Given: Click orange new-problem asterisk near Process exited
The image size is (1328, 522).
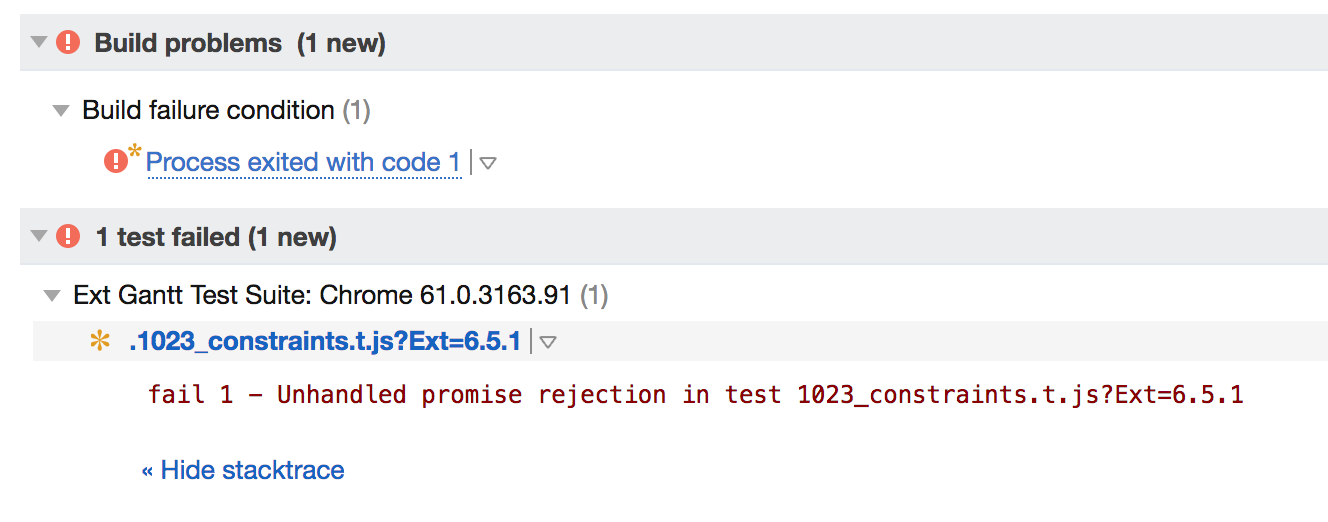Looking at the screenshot, I should click(135, 152).
